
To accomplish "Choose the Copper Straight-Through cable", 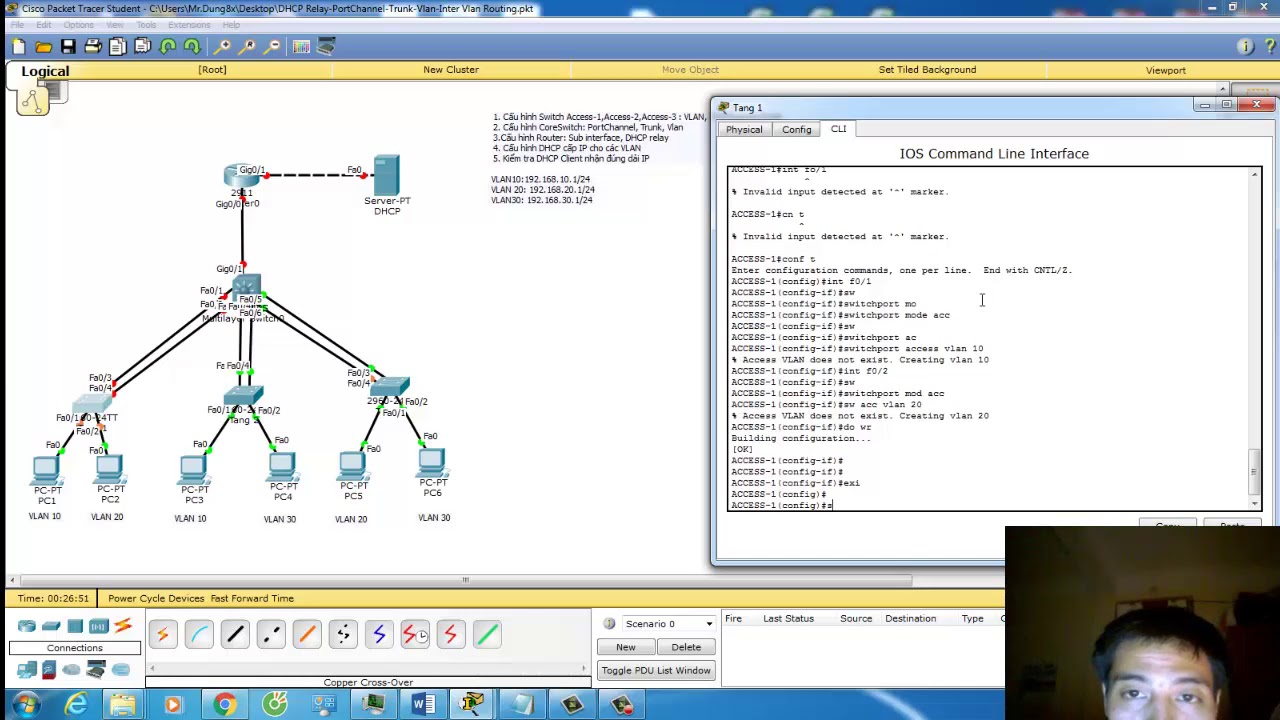I will pos(235,634).
